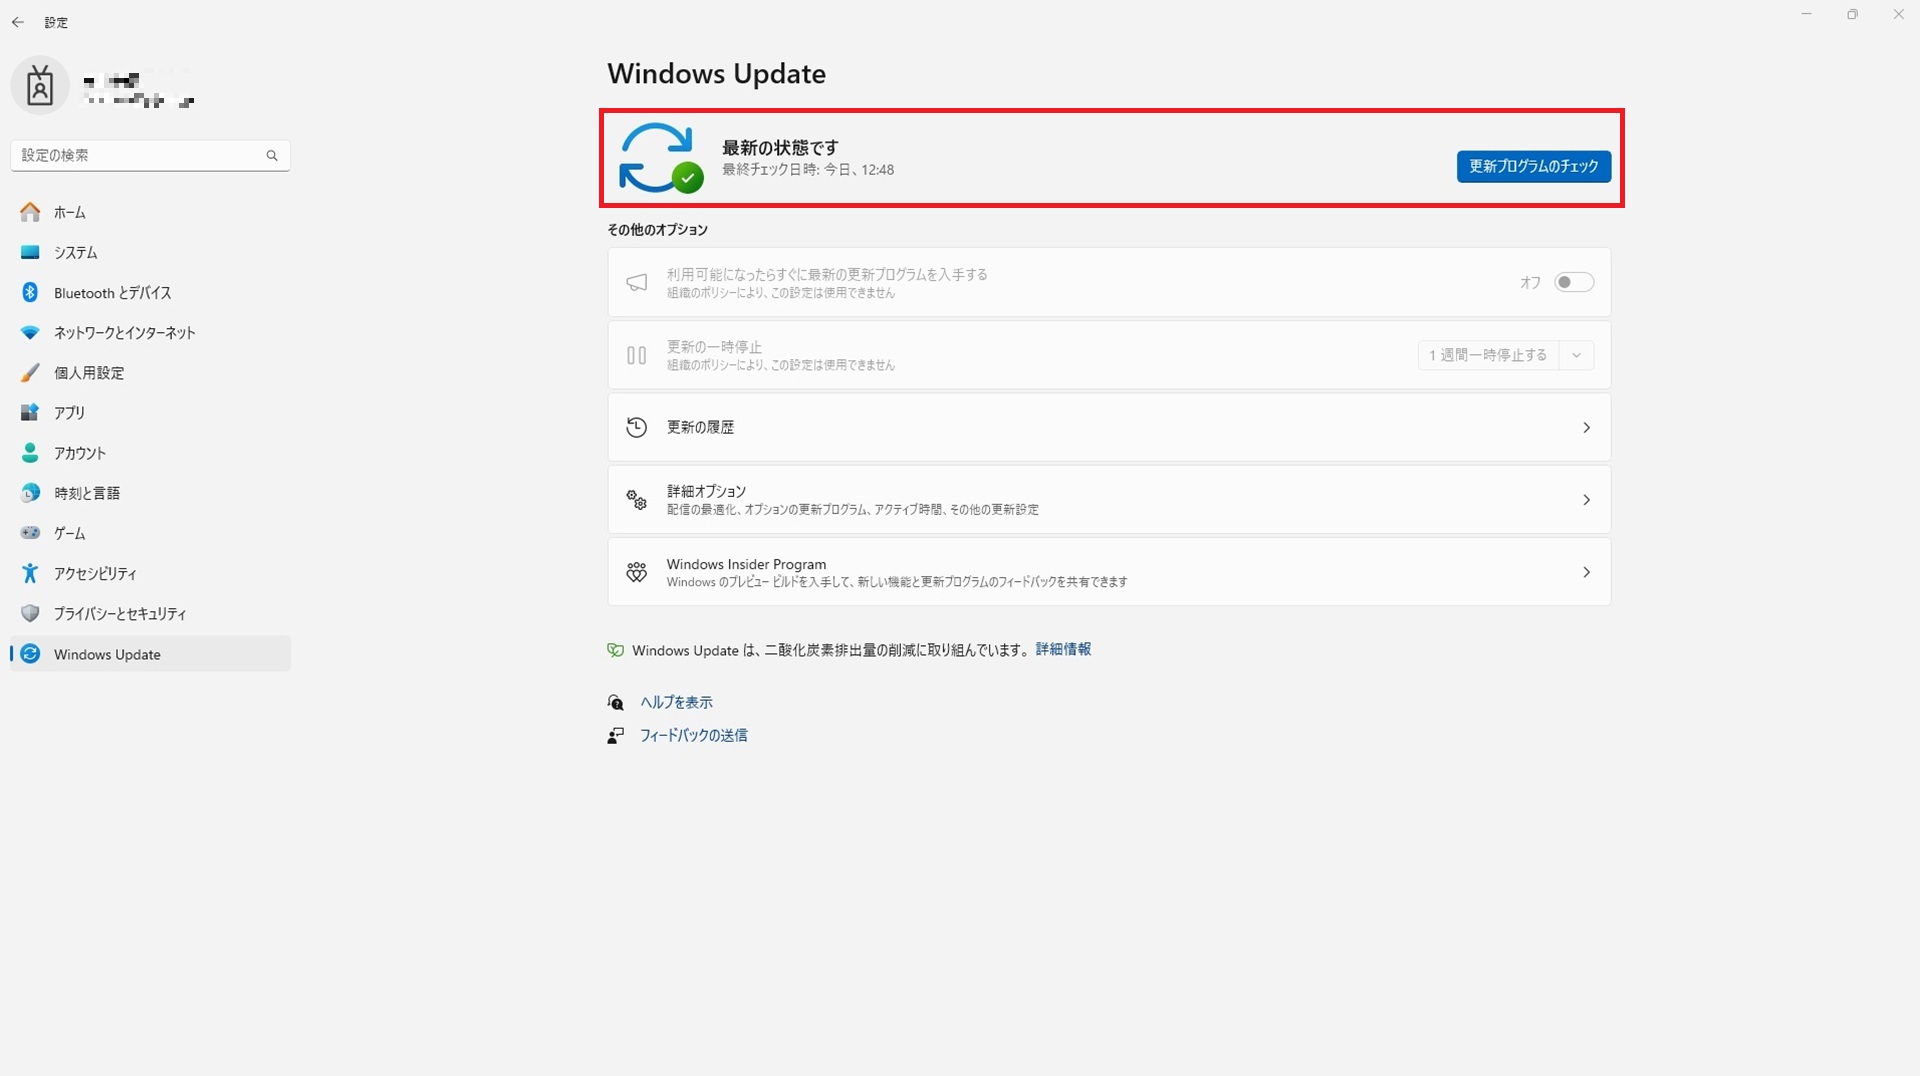Viewport: 1920px width, 1076px height.
Task: Select ホーム in the sidebar
Action: click(x=150, y=212)
